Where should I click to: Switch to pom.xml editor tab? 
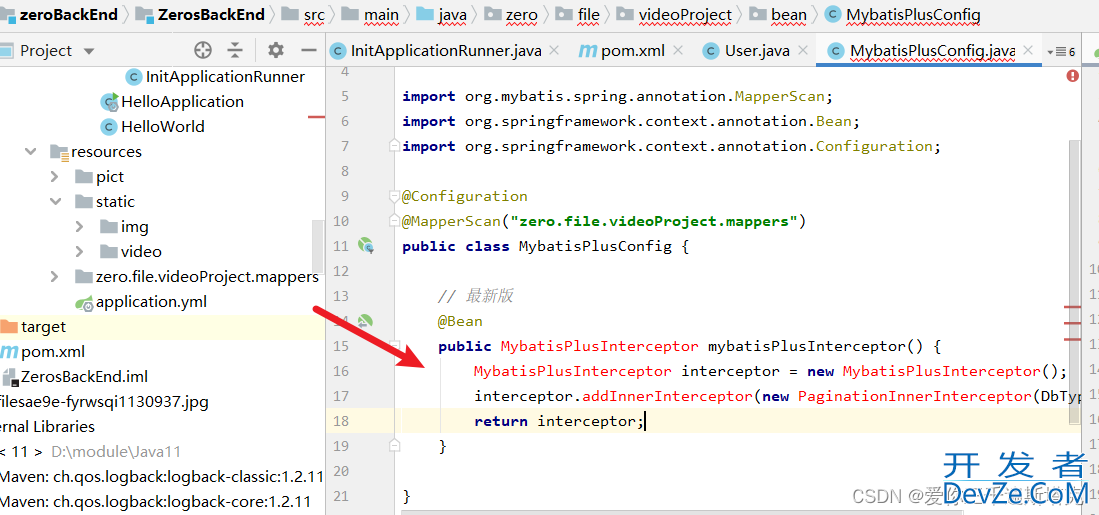coord(634,50)
